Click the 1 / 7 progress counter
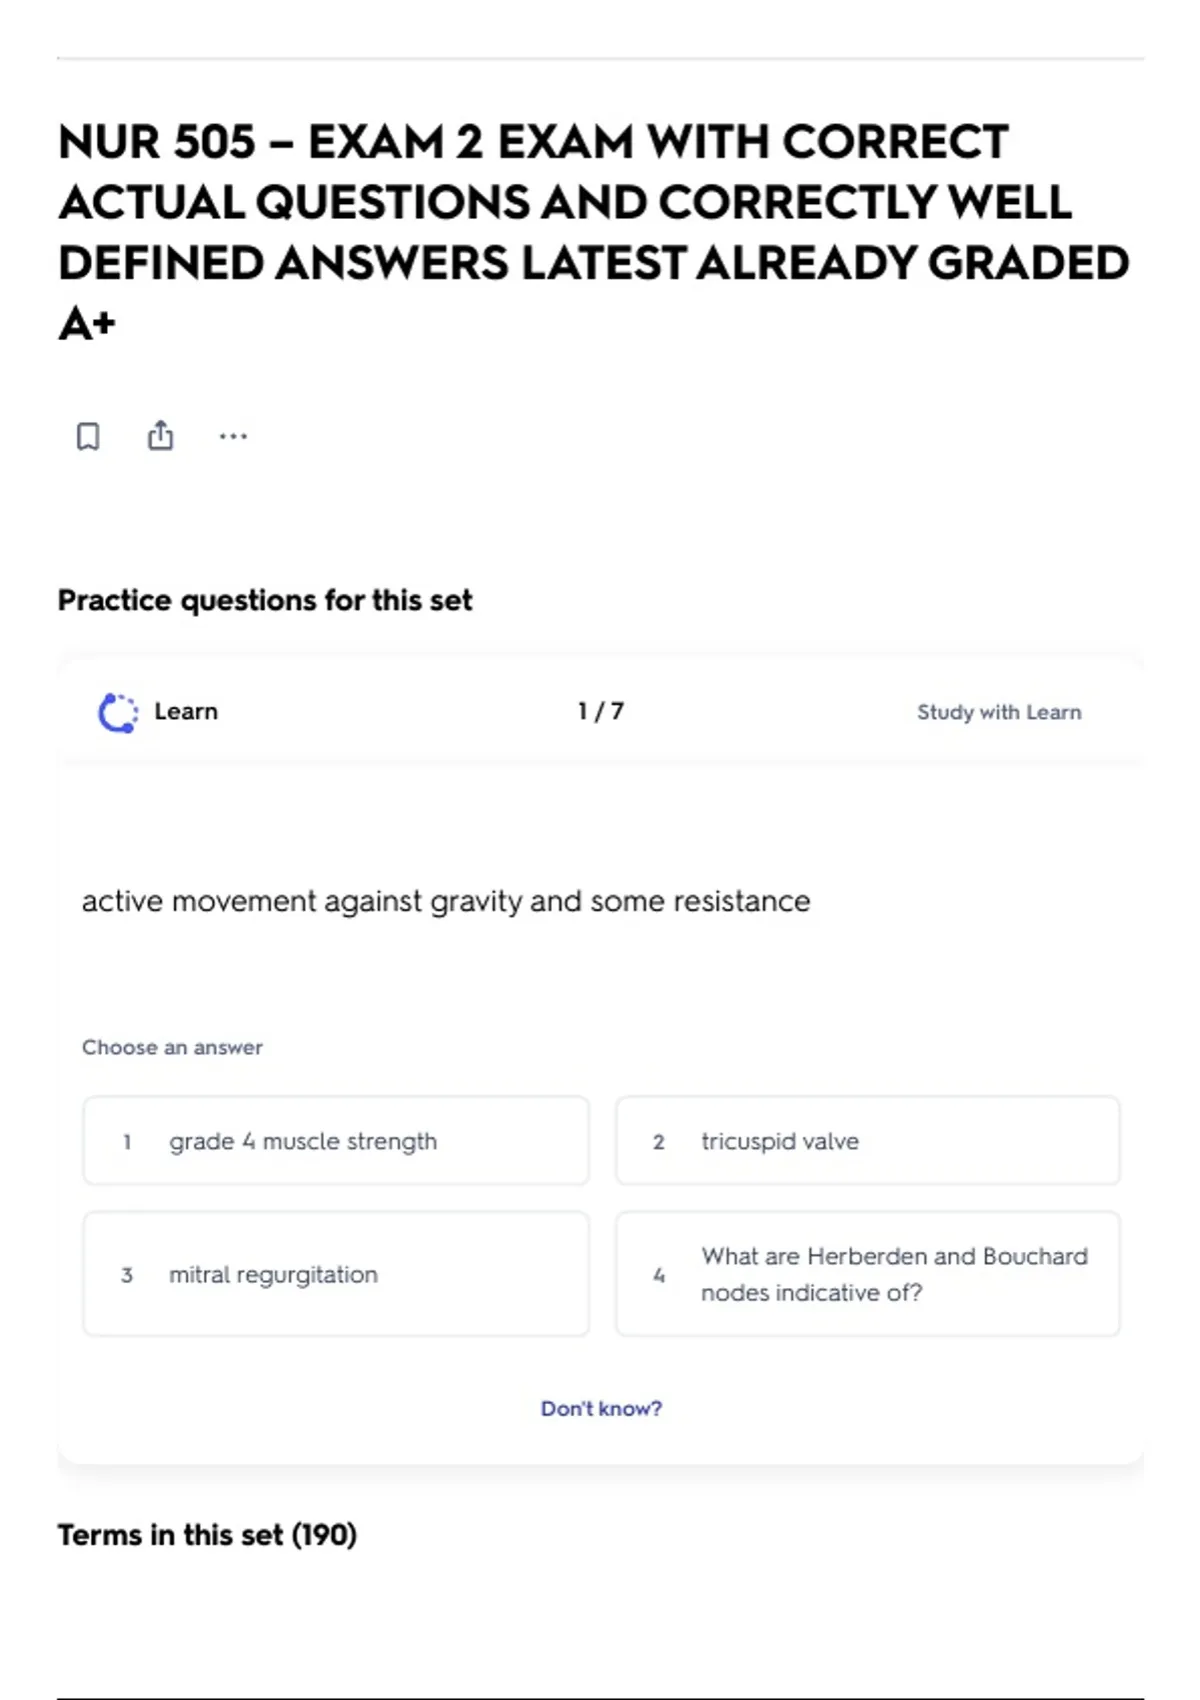The height and width of the screenshot is (1700, 1200). point(601,711)
